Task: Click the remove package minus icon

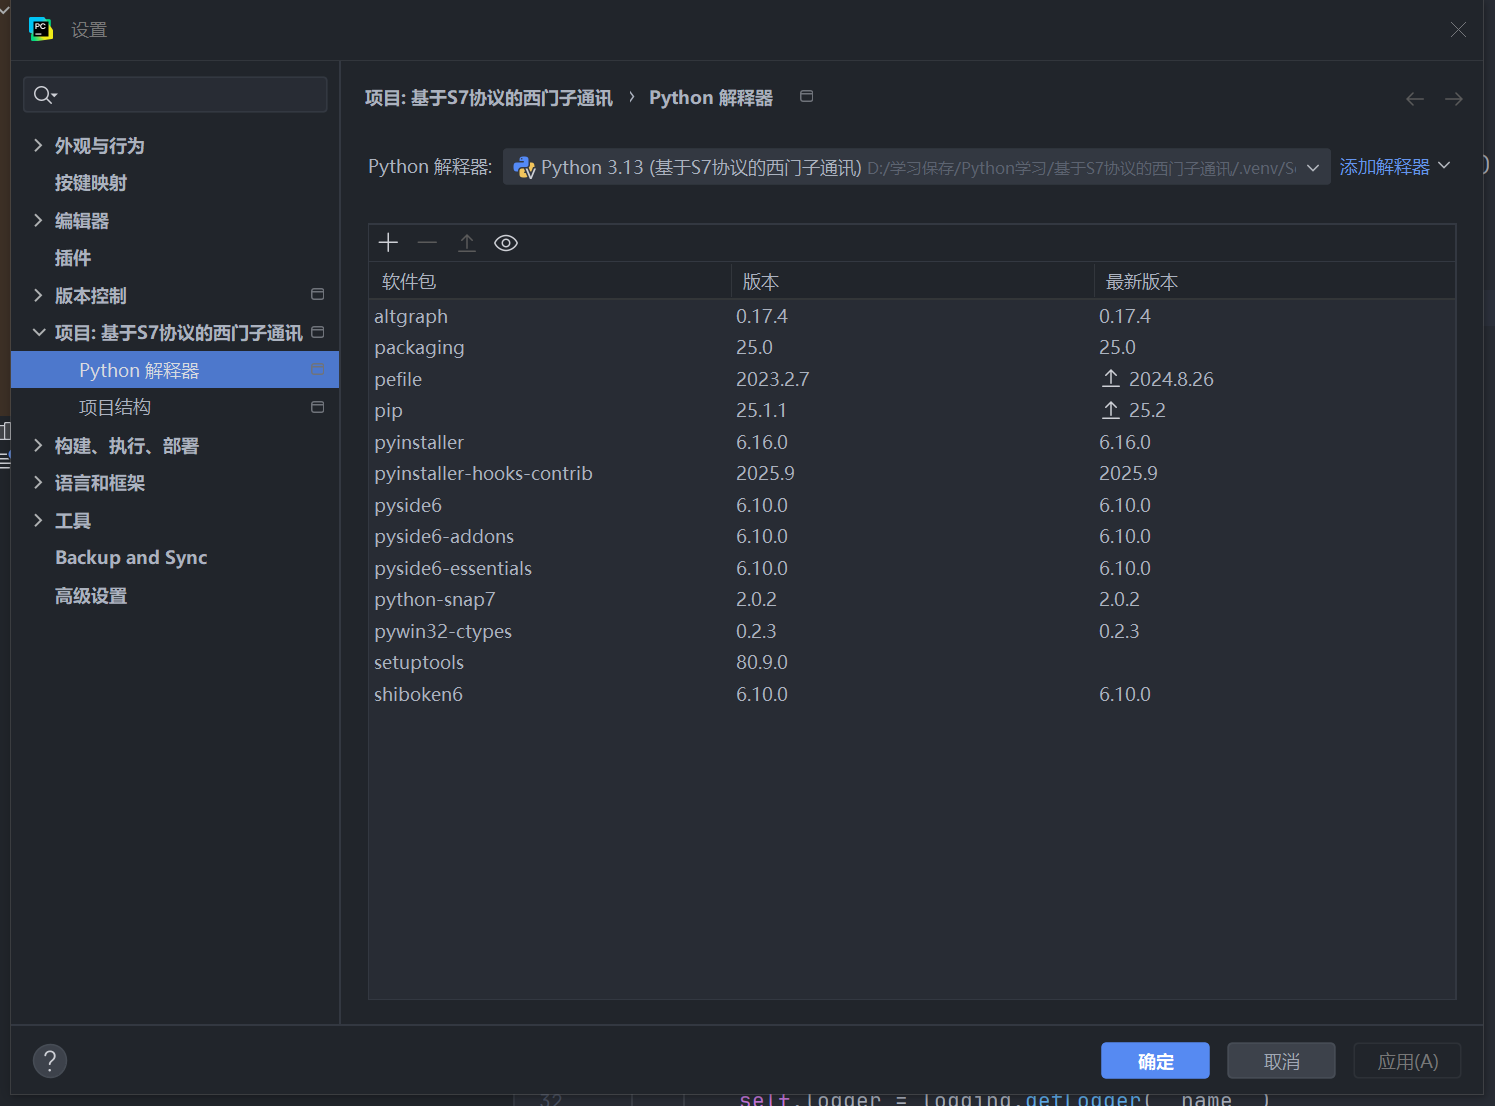Action: (427, 243)
